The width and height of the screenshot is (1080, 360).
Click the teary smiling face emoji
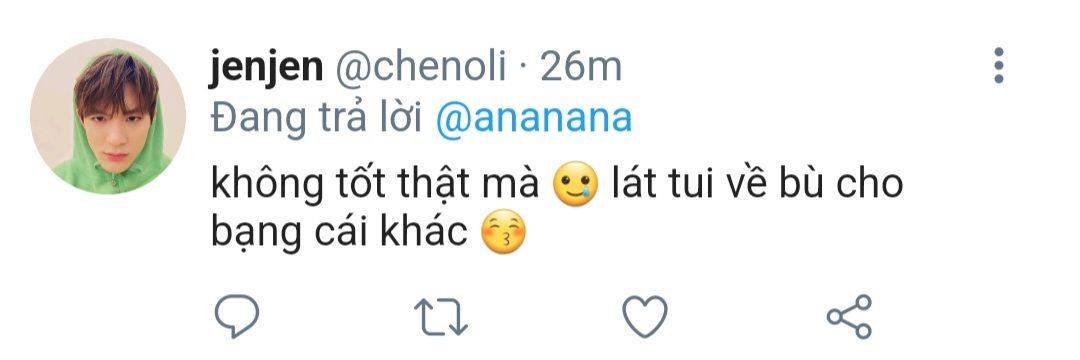pyautogui.click(x=576, y=184)
